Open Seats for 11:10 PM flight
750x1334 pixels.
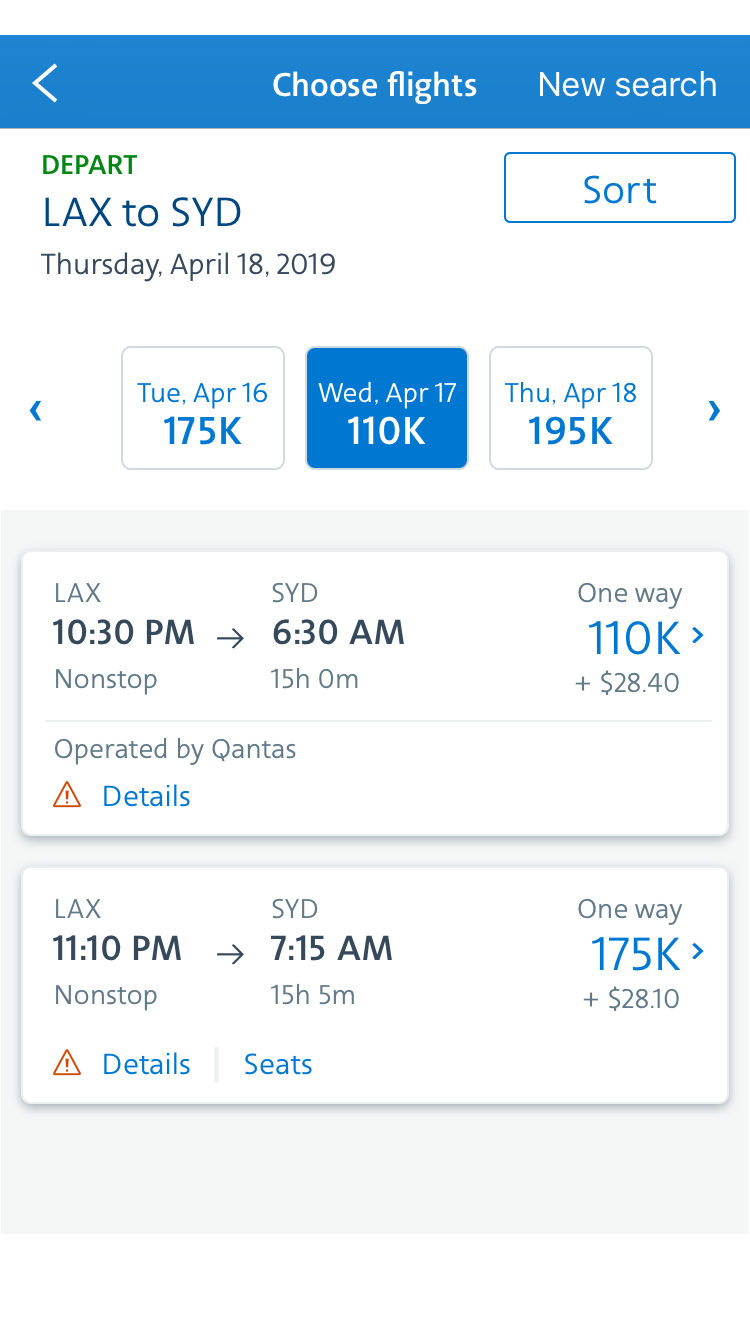pyautogui.click(x=278, y=1064)
